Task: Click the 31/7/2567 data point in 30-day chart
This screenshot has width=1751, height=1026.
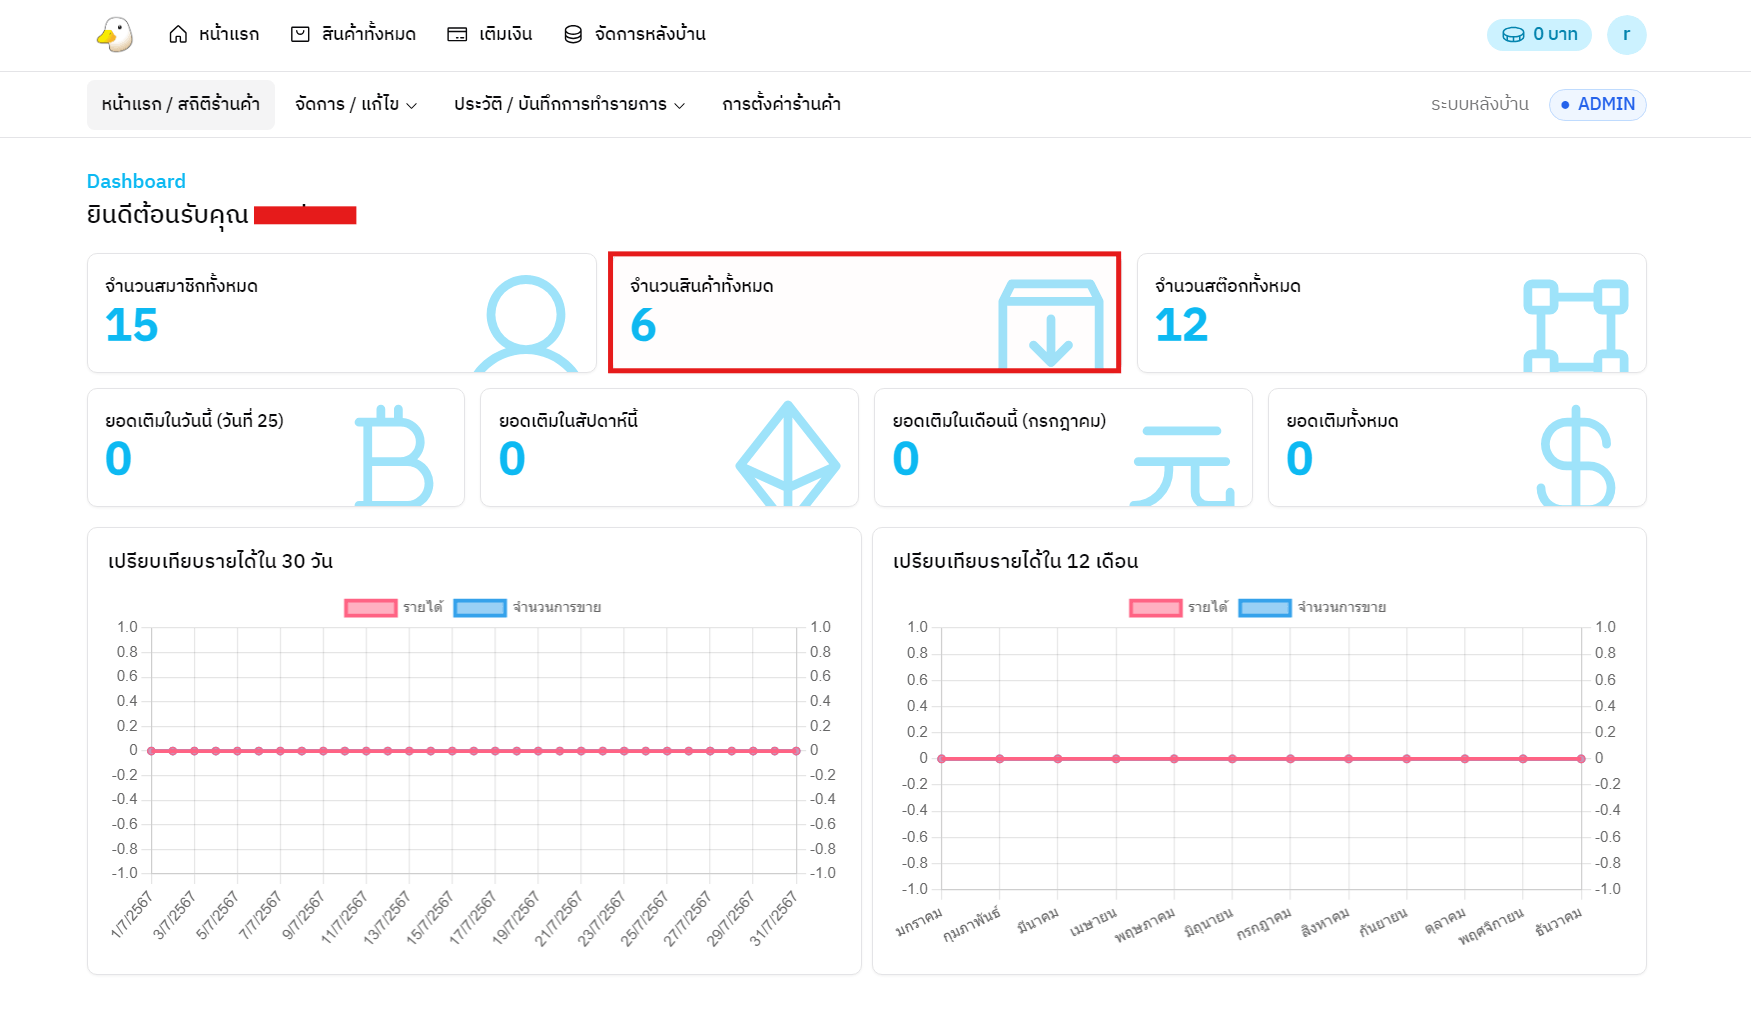Action: 796,750
